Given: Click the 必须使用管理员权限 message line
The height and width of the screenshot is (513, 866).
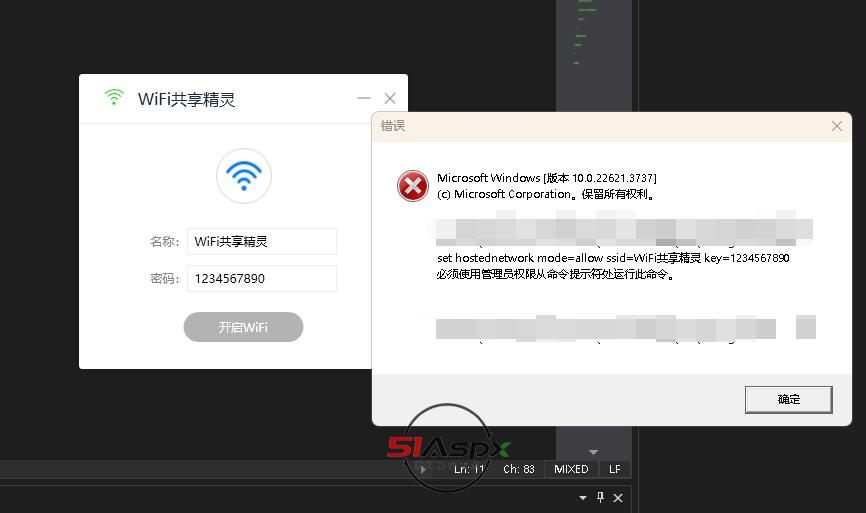Looking at the screenshot, I should (x=555, y=274).
